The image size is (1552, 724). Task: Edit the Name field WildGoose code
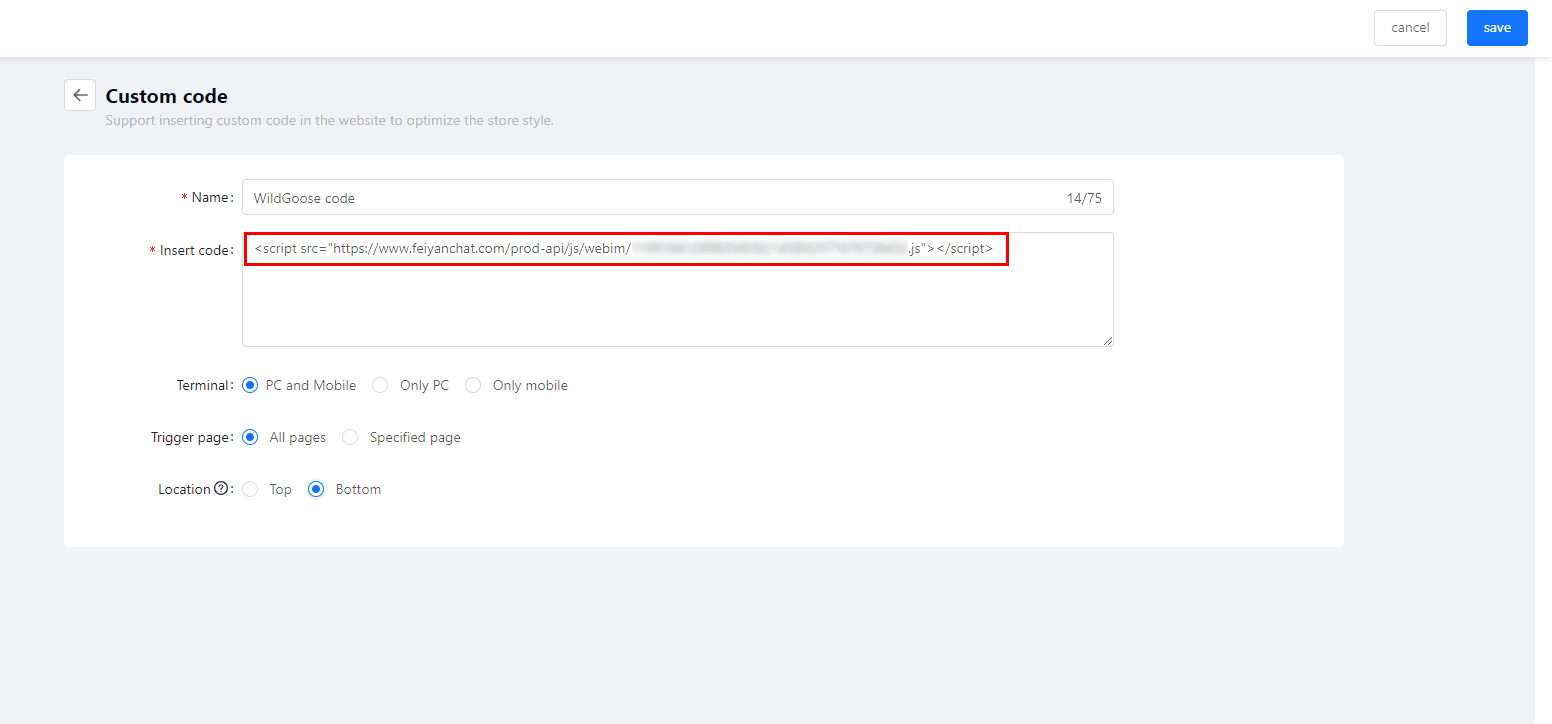677,197
